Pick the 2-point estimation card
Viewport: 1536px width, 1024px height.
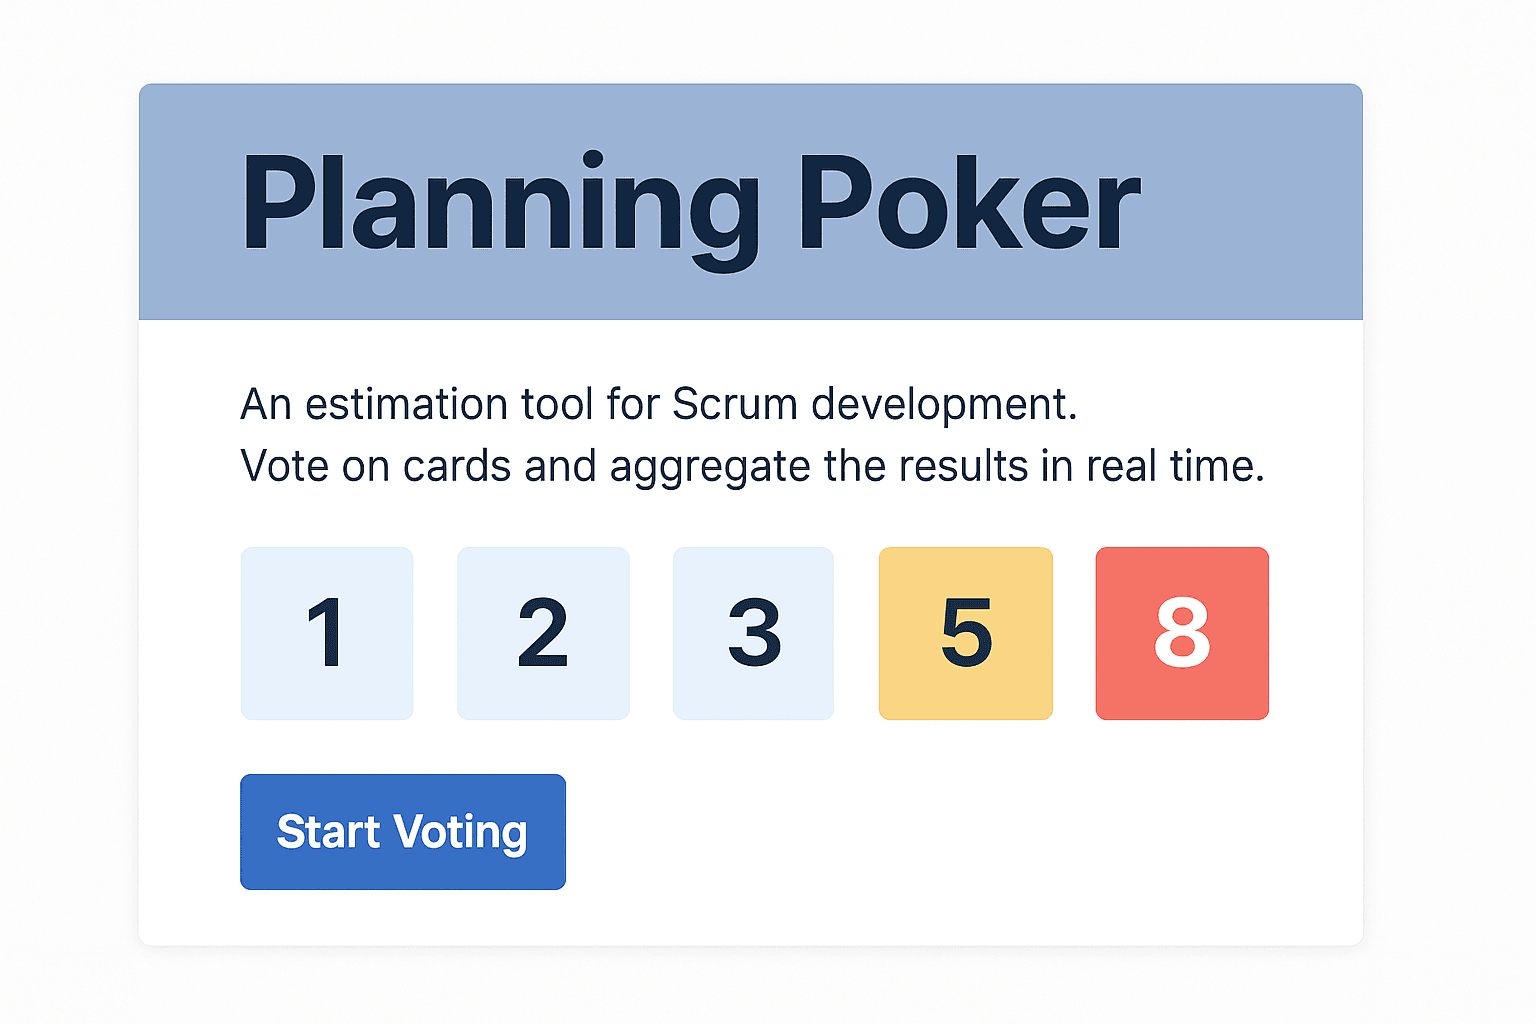[543, 633]
